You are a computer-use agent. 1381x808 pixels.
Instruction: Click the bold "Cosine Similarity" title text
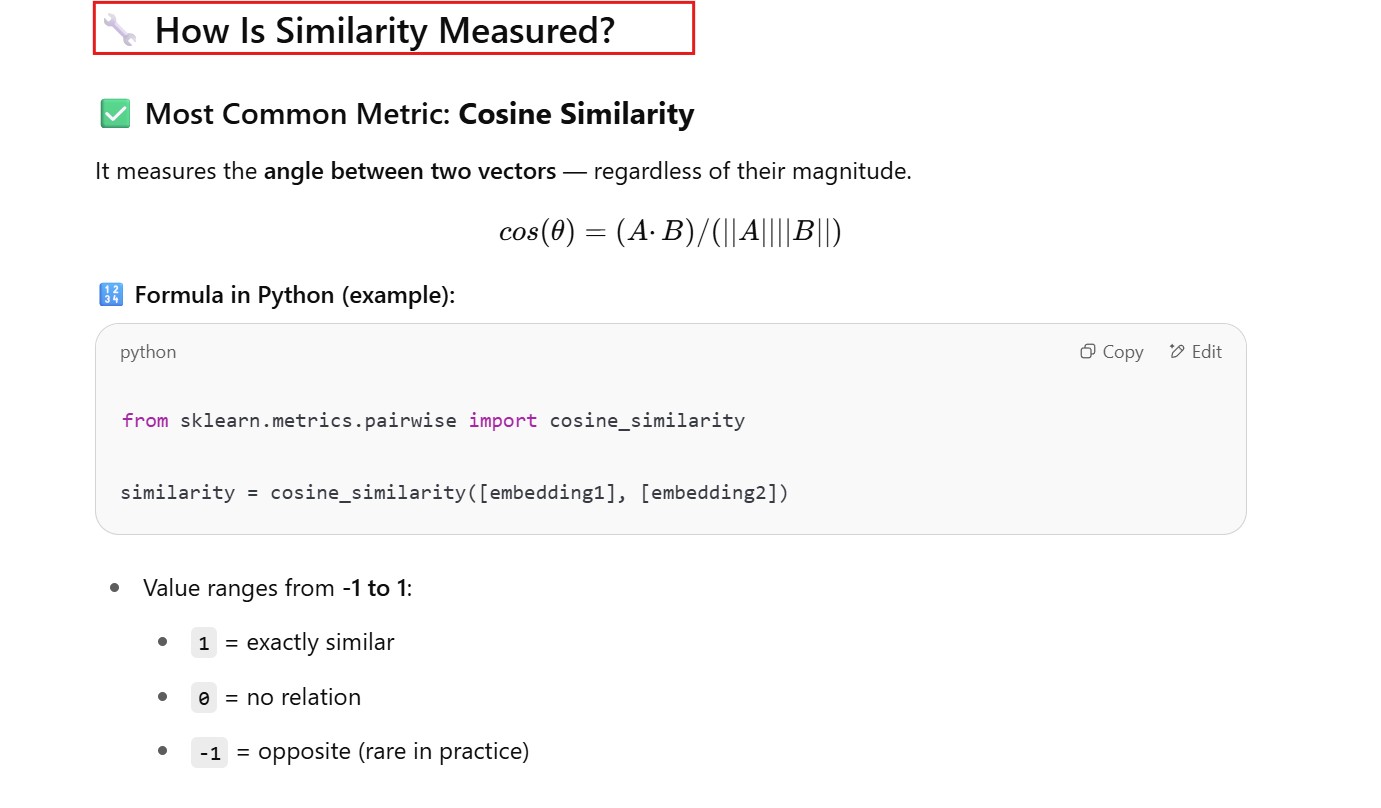(x=576, y=114)
